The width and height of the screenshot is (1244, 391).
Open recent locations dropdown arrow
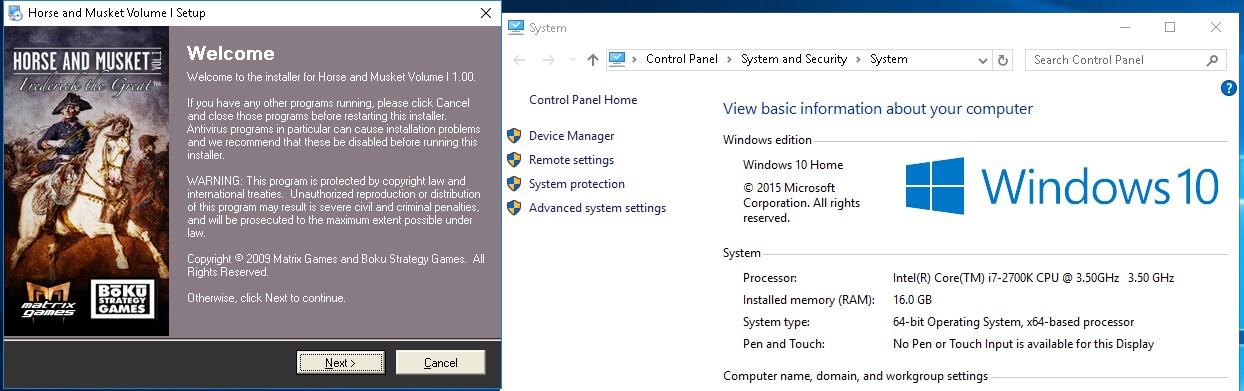[x=572, y=60]
